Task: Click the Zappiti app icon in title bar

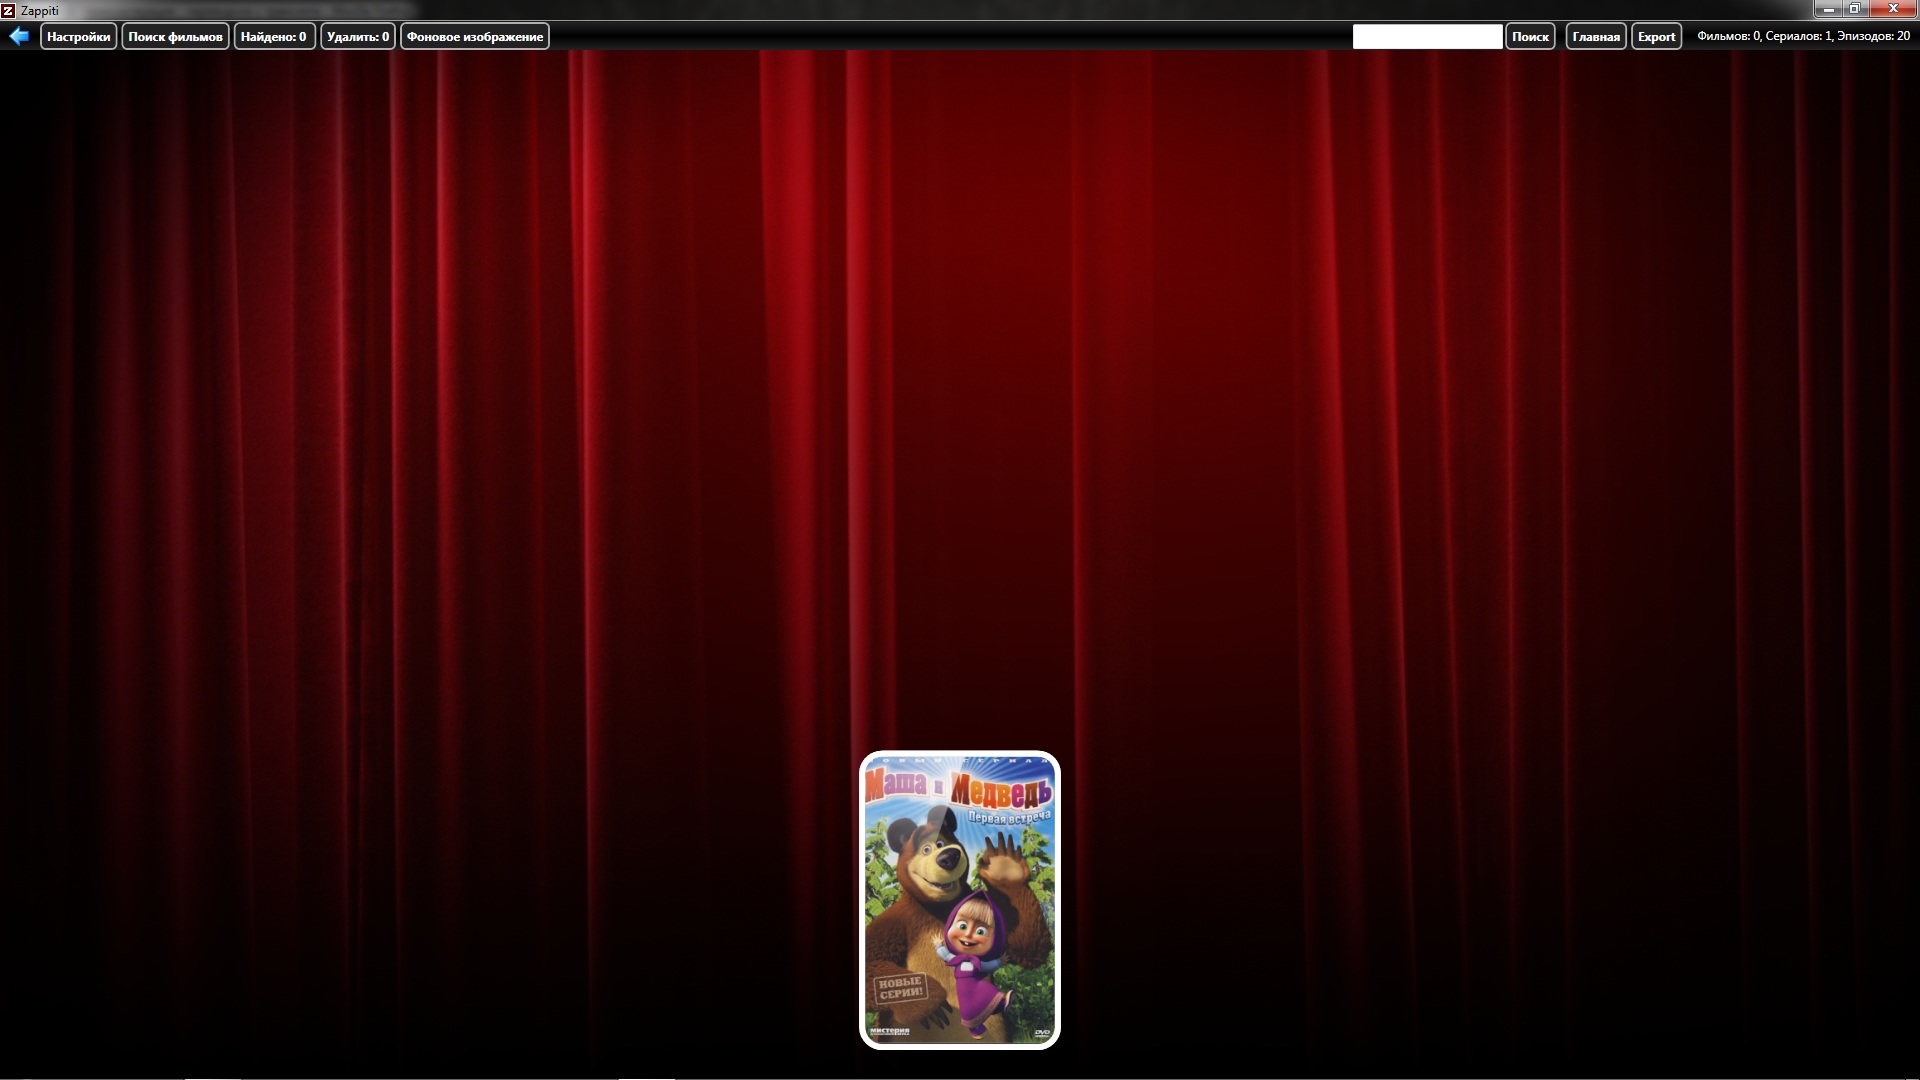Action: pos(9,10)
